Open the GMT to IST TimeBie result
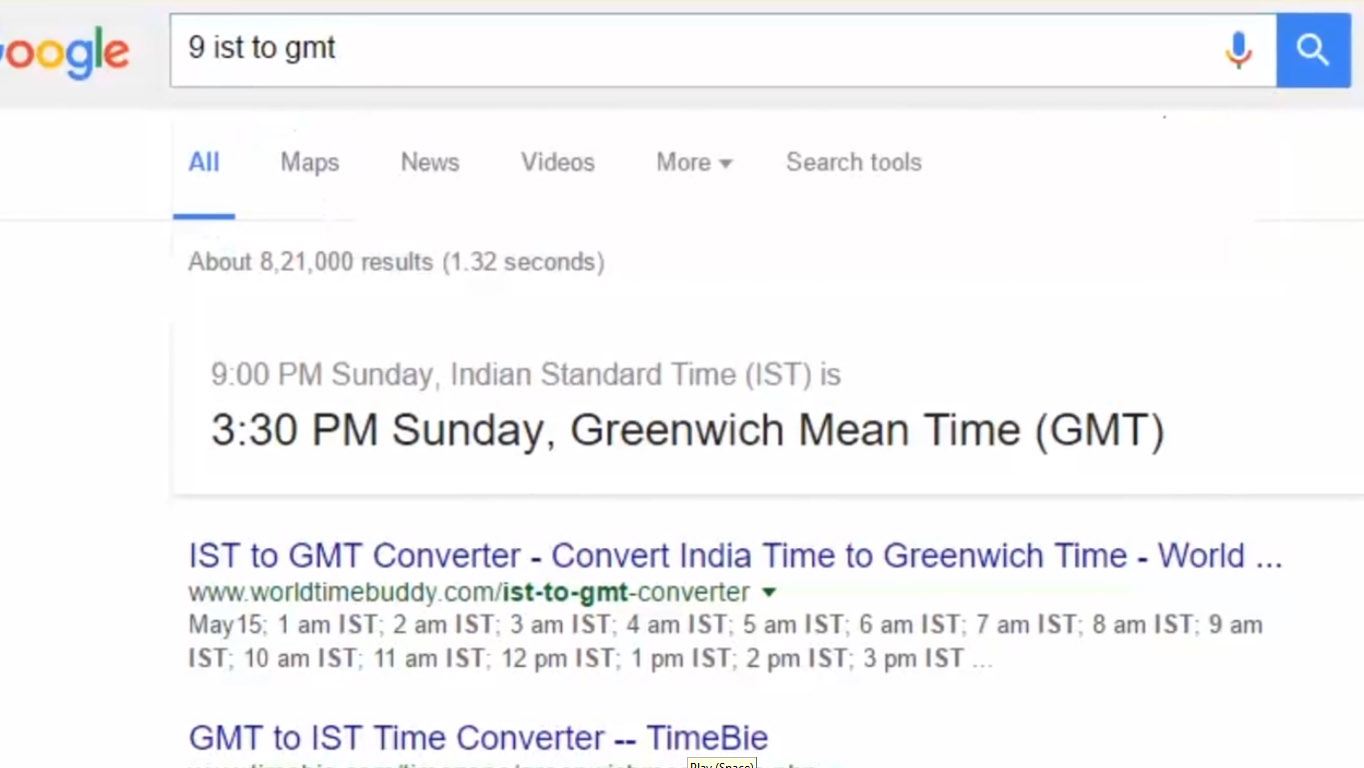The width and height of the screenshot is (1364, 768). point(478,738)
